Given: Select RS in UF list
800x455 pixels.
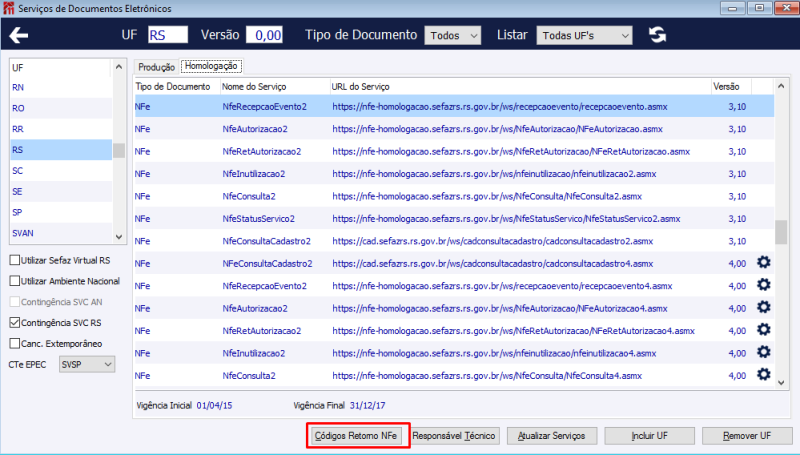Looking at the screenshot, I should (61, 150).
